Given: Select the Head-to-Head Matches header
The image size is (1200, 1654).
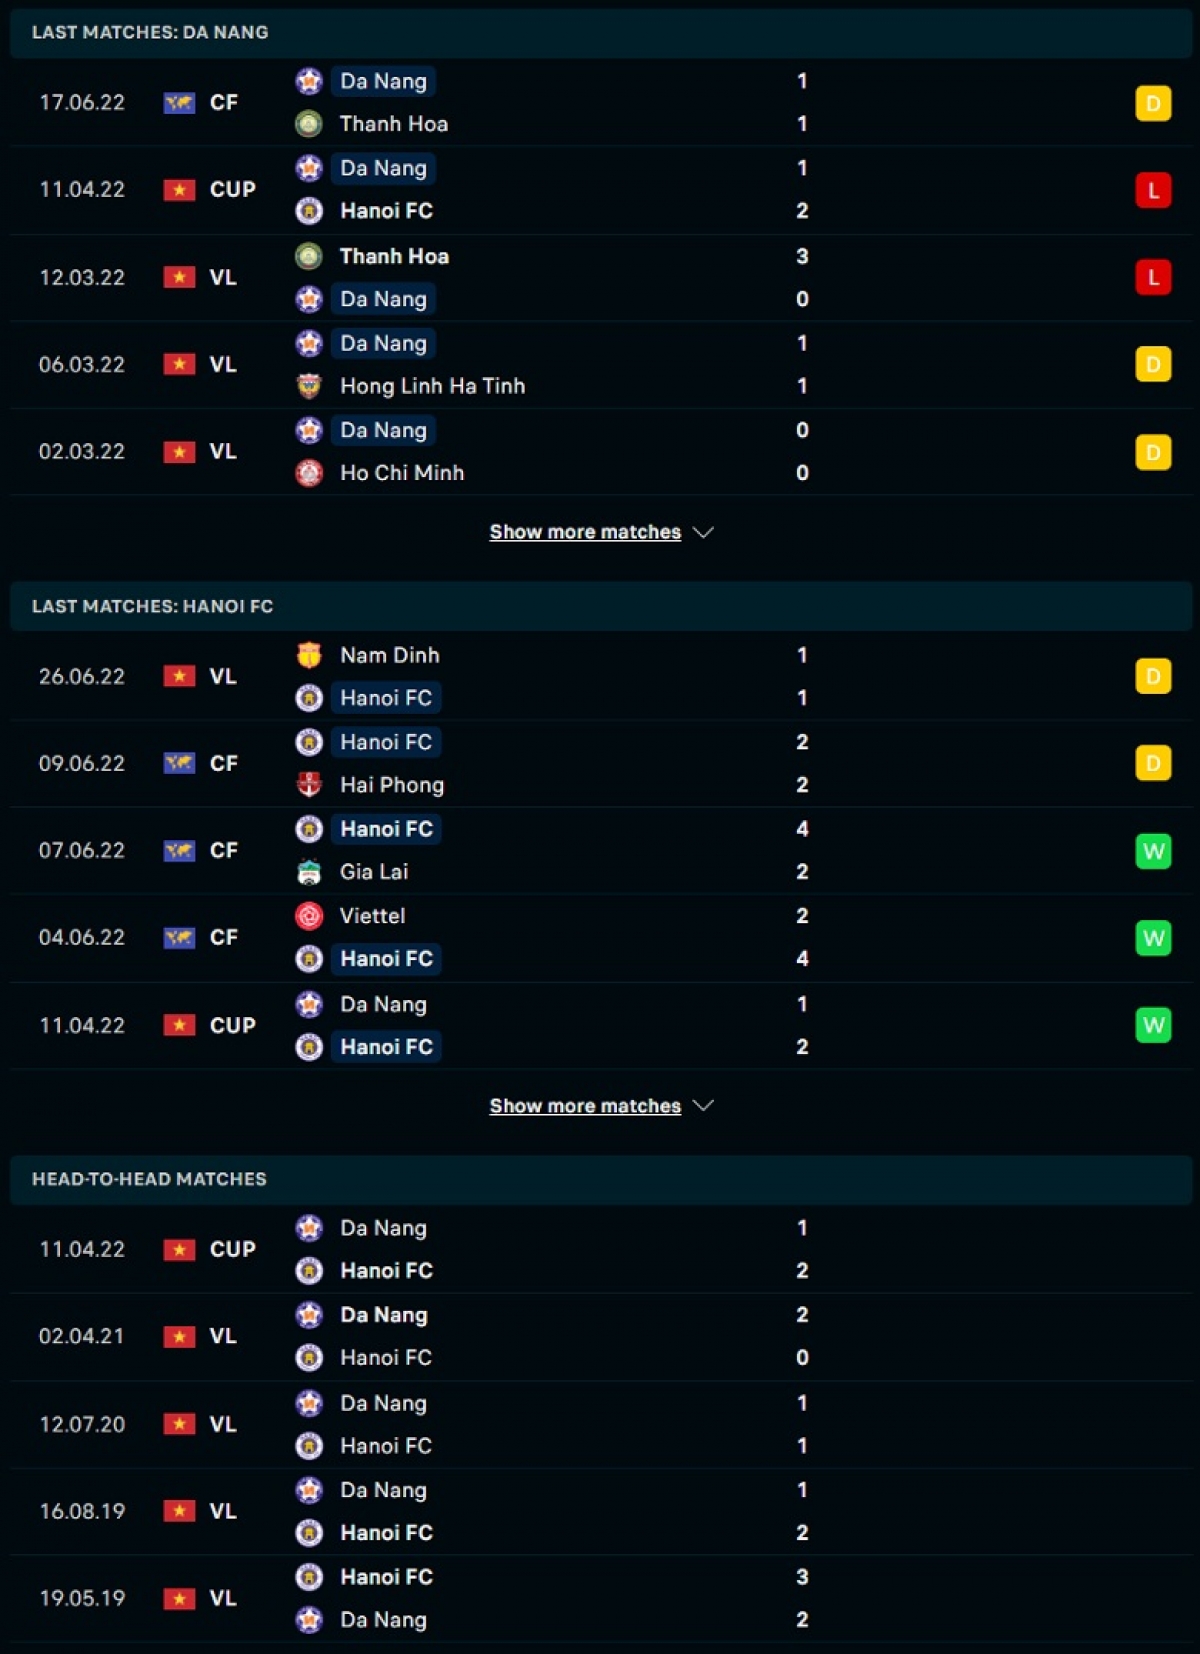Looking at the screenshot, I should (x=149, y=1179).
